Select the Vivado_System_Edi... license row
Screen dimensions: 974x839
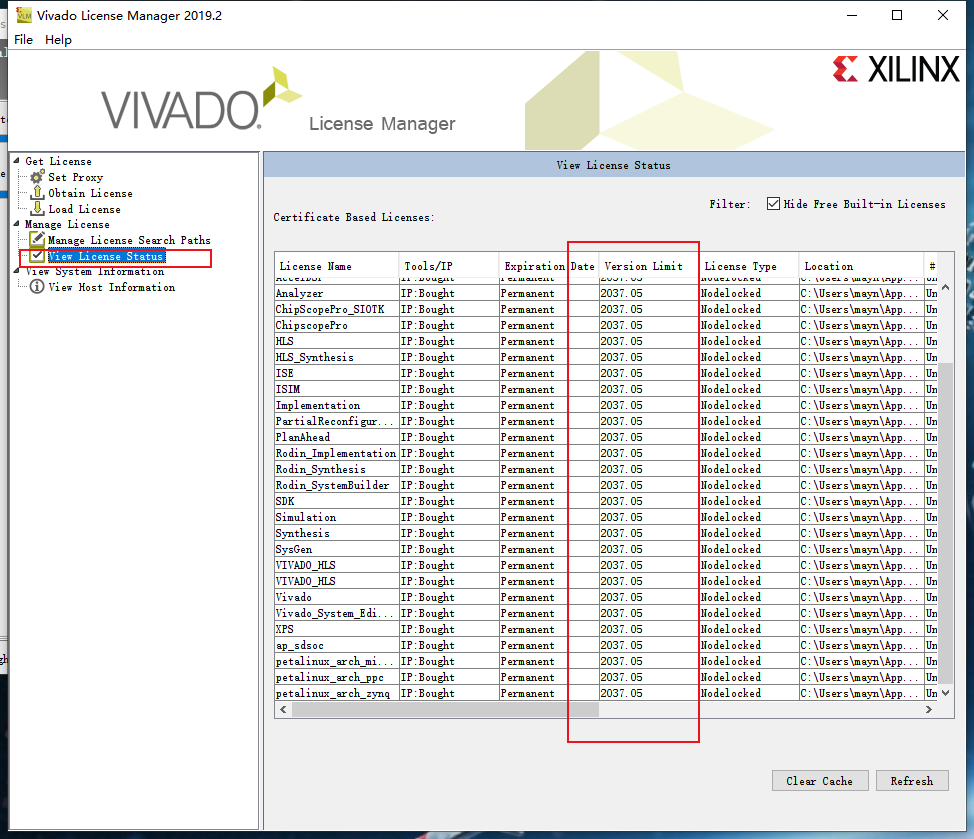click(606, 614)
